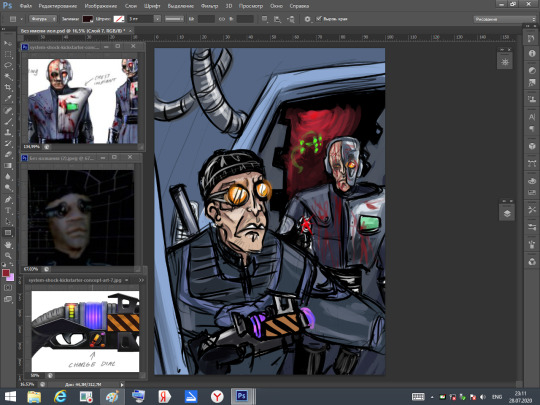540x405 pixels.
Task: Select the Pen tool
Action: [x=8, y=199]
